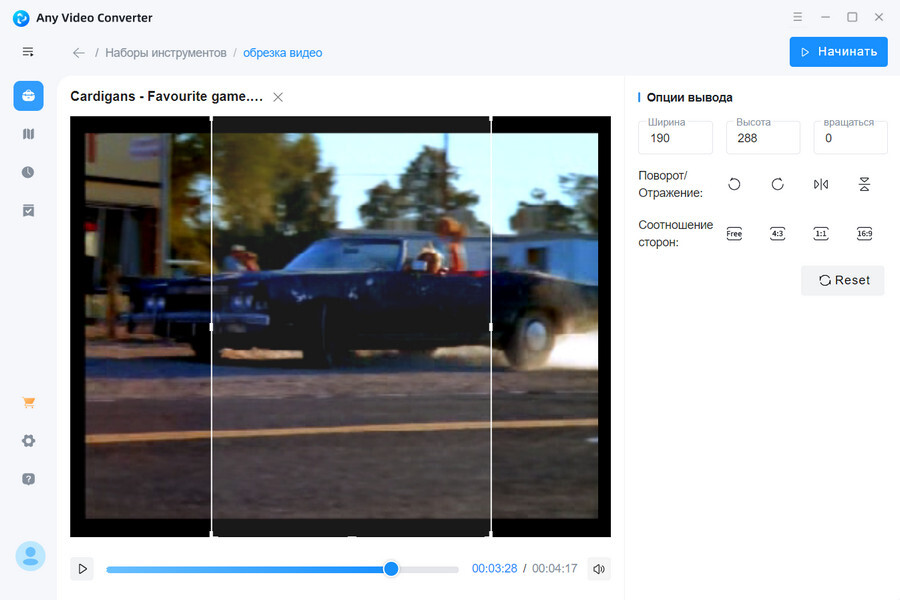Viewport: 900px width, 600px height.
Task: Open the Наборы инструментов breadcrumb
Action: pyautogui.click(x=166, y=53)
